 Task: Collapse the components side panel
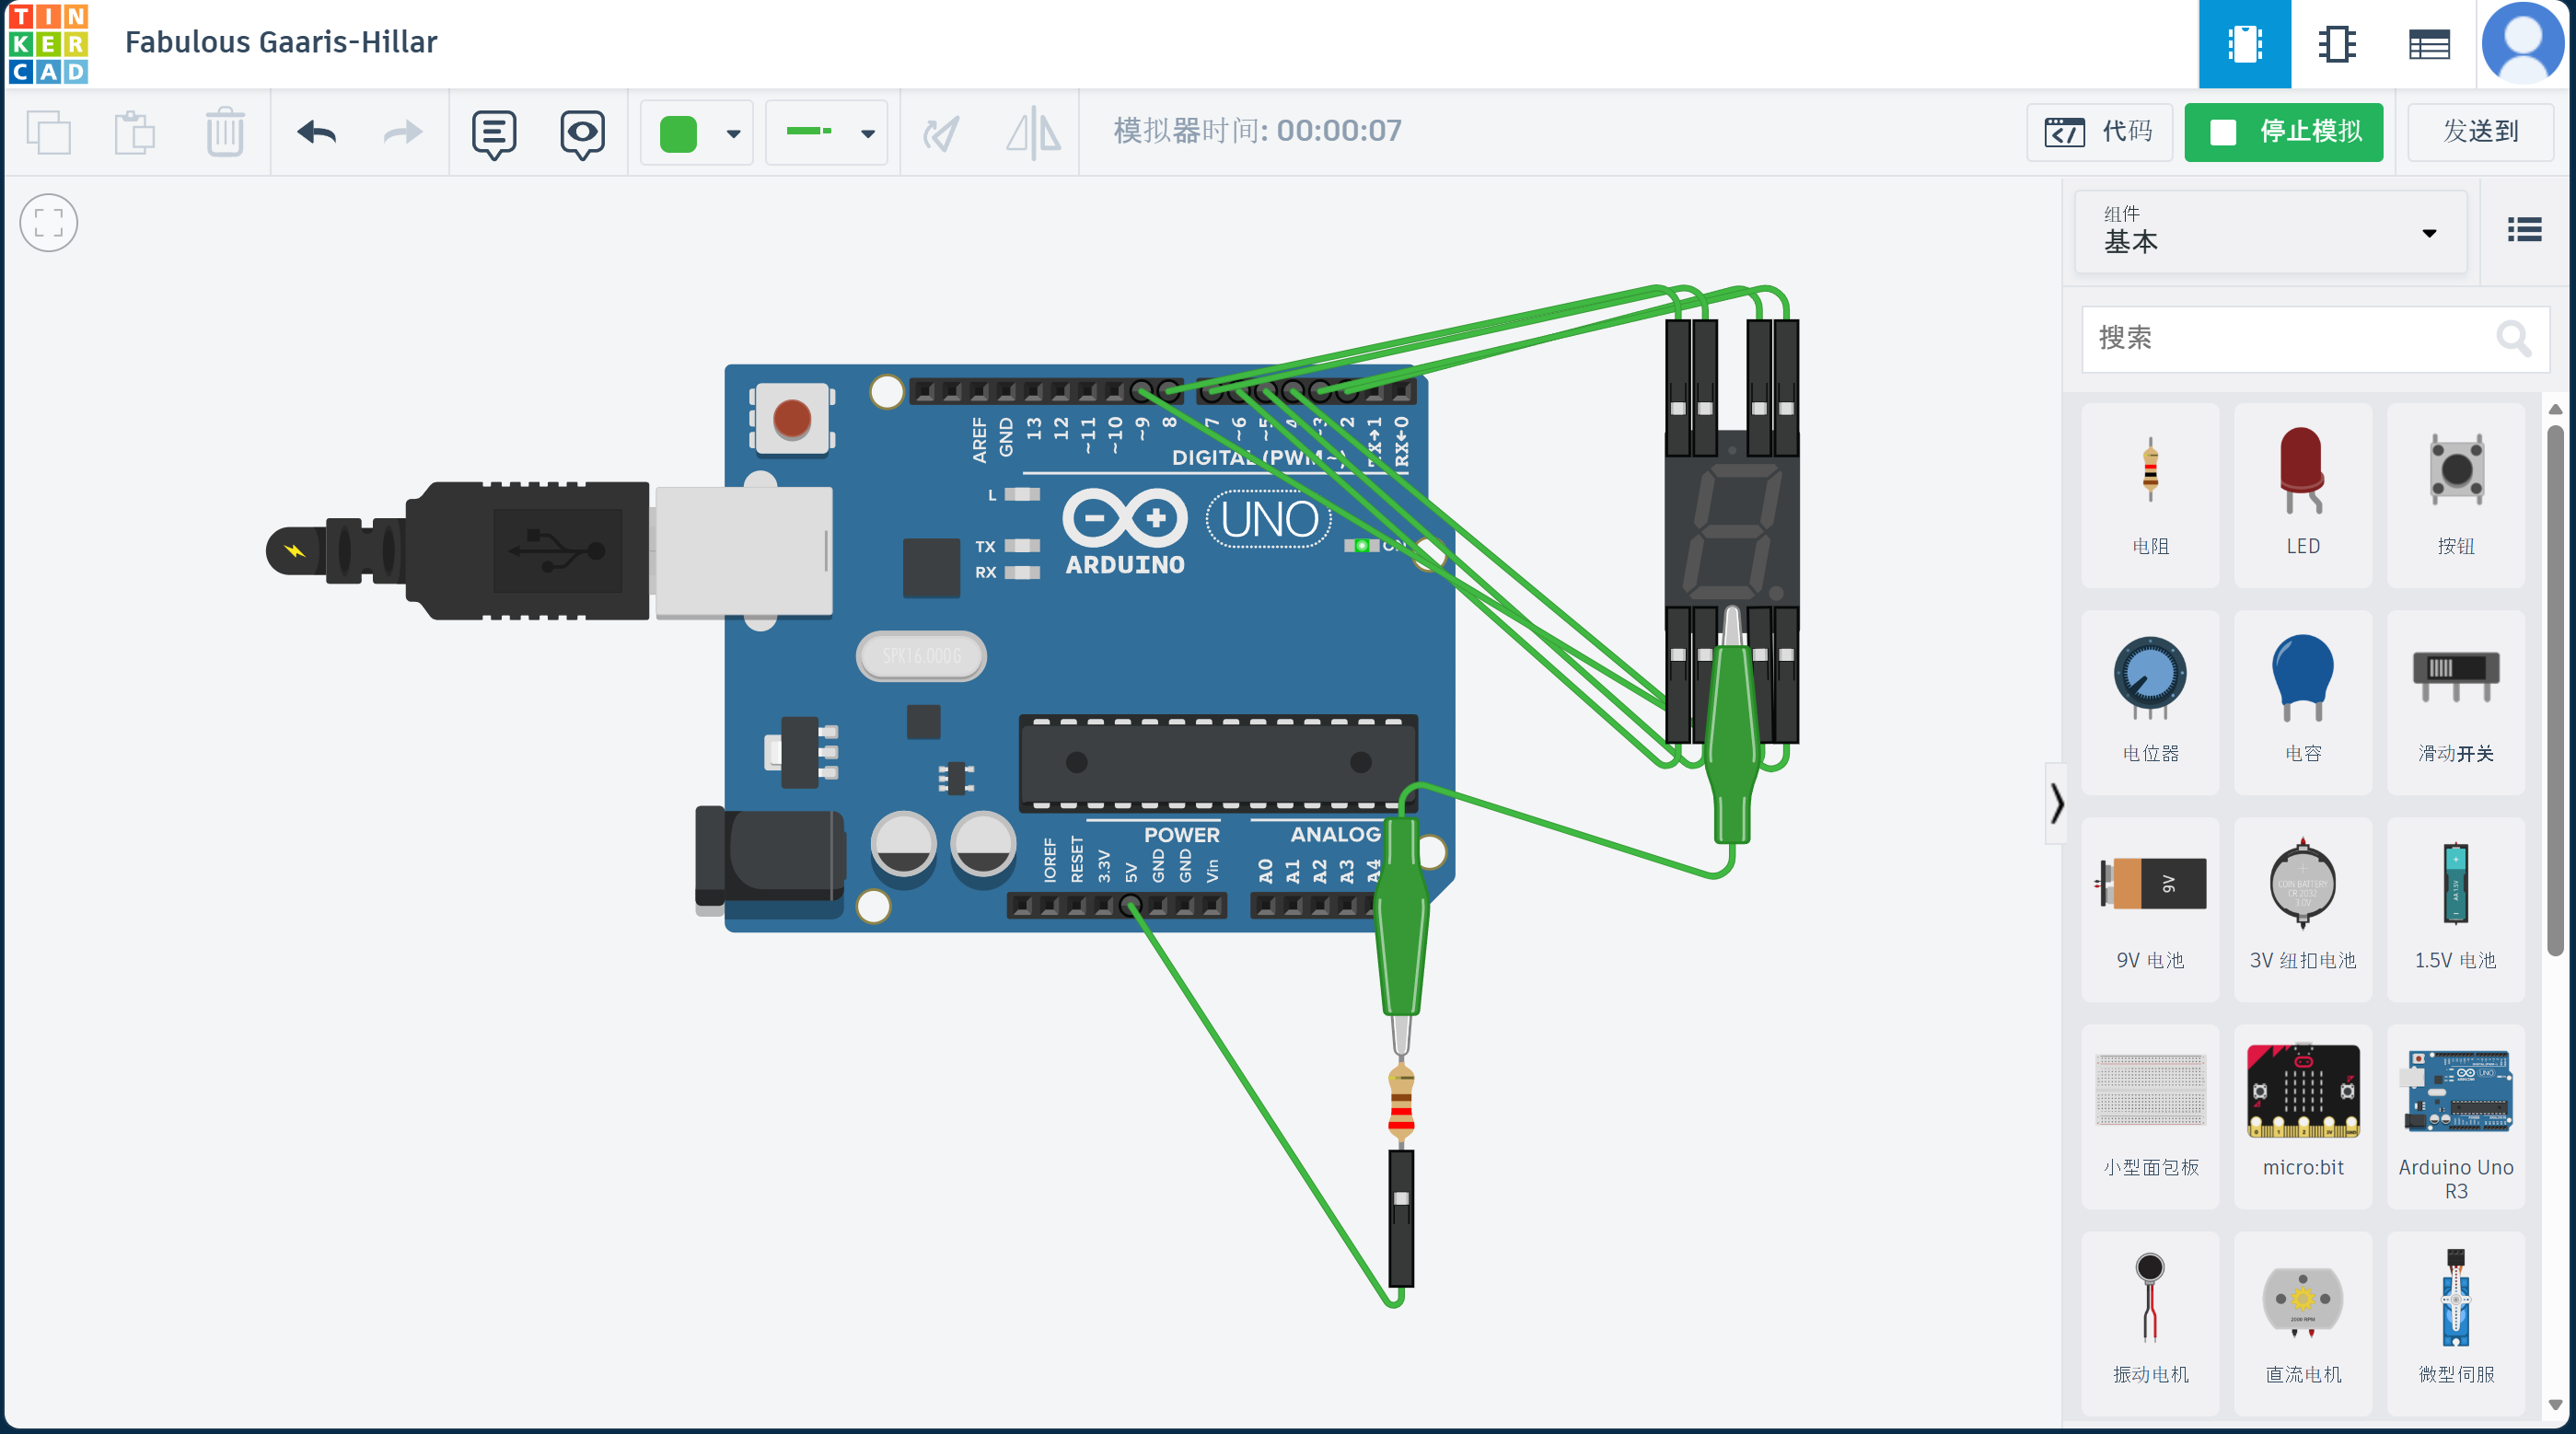[x=2056, y=803]
